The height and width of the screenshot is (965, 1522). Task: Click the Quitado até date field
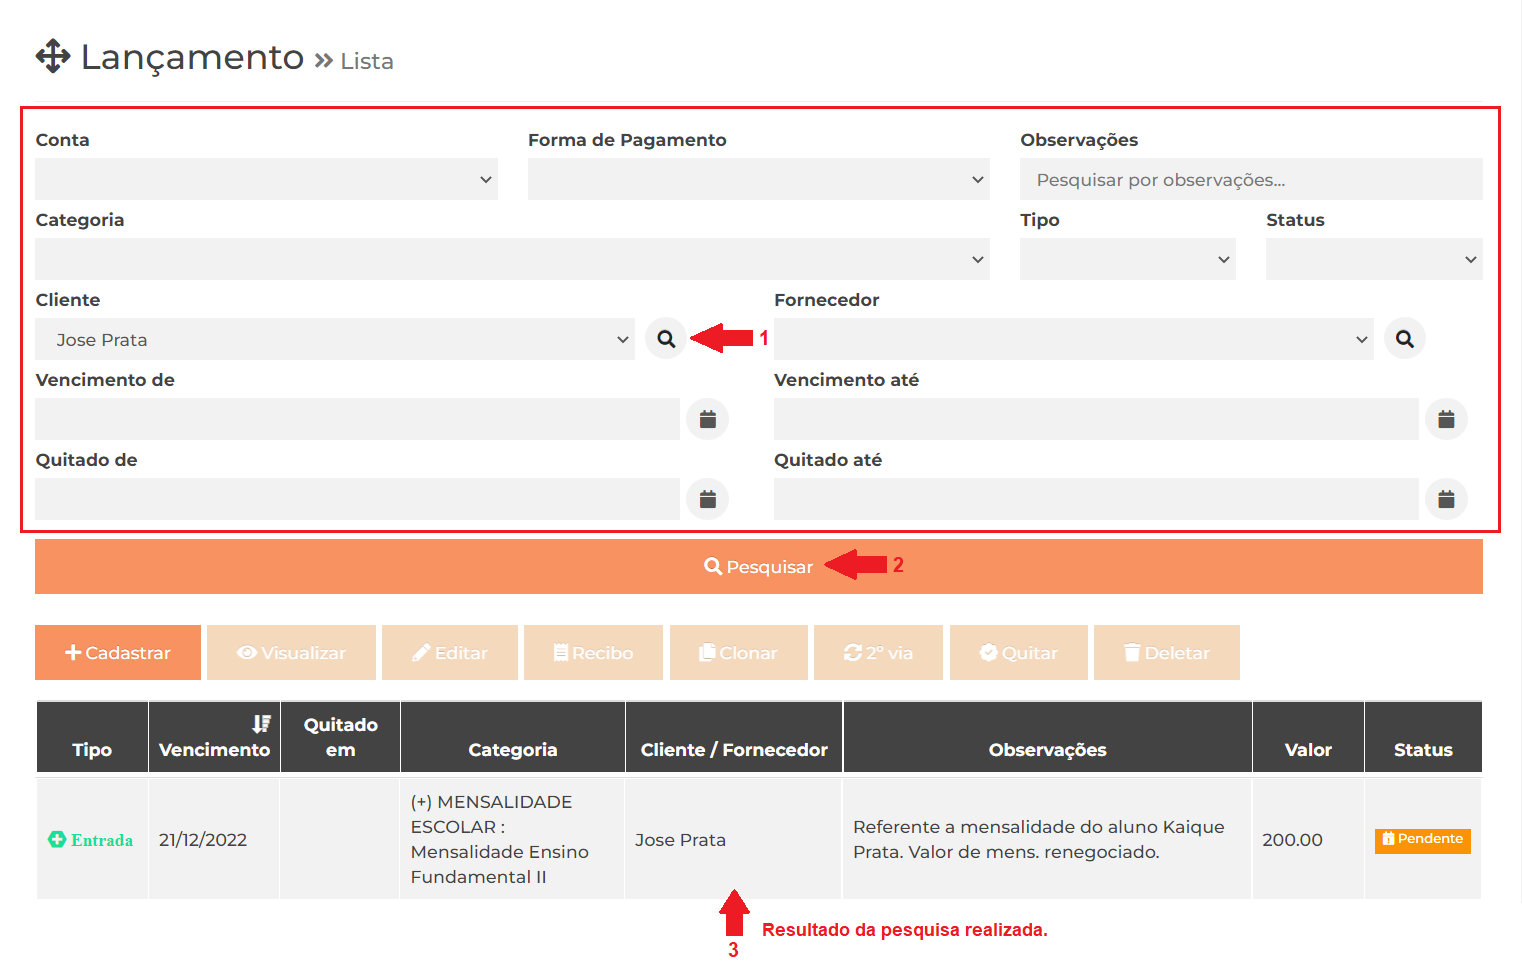coord(1096,499)
